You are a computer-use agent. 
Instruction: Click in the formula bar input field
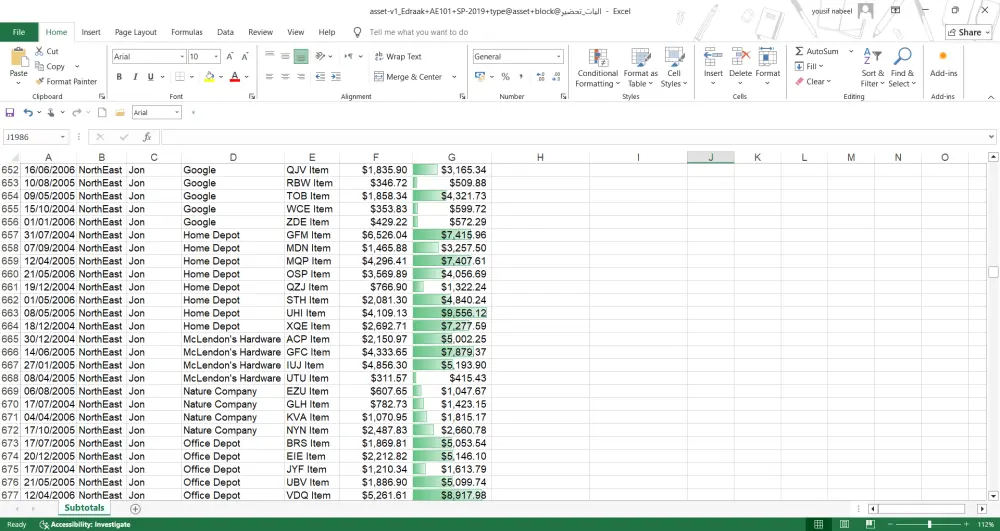[573, 137]
